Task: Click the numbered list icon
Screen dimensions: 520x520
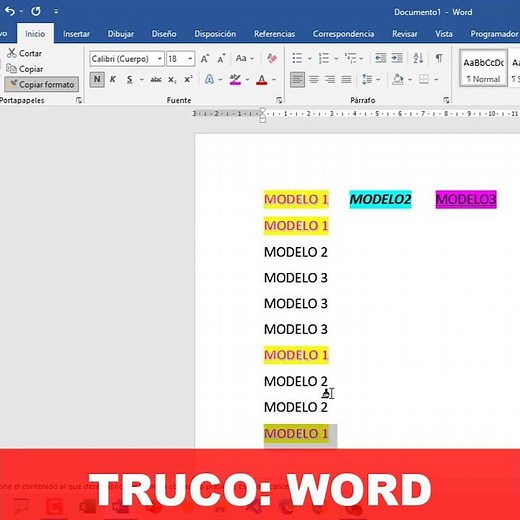Action: tap(324, 58)
